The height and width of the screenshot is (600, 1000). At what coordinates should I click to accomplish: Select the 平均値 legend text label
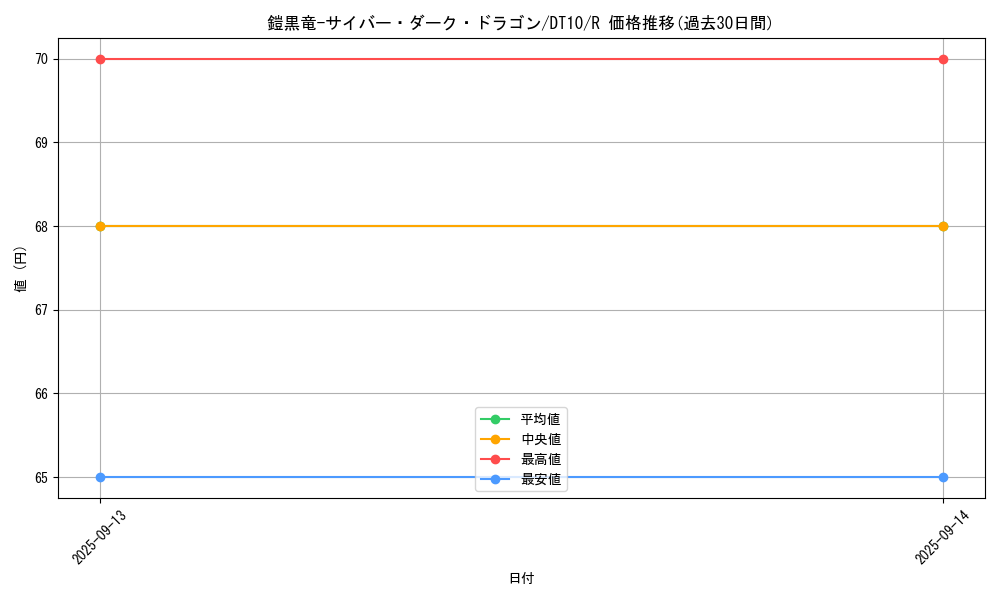541,419
